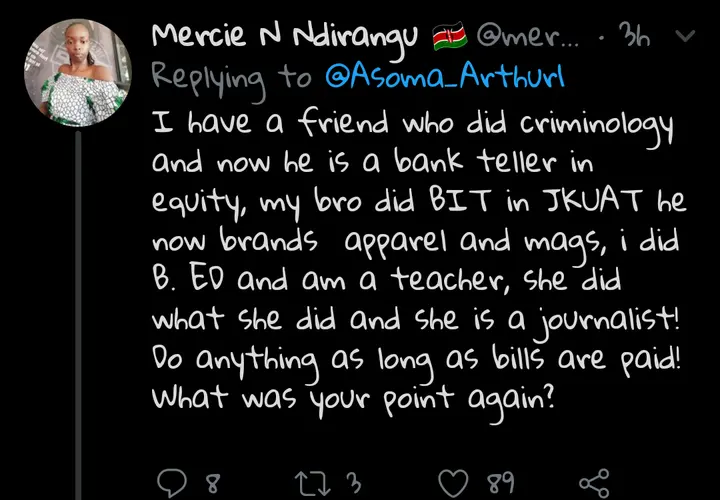The height and width of the screenshot is (500, 720).
Task: Click the "Do anything as long as bills" line
Action: pyautogui.click(x=415, y=361)
